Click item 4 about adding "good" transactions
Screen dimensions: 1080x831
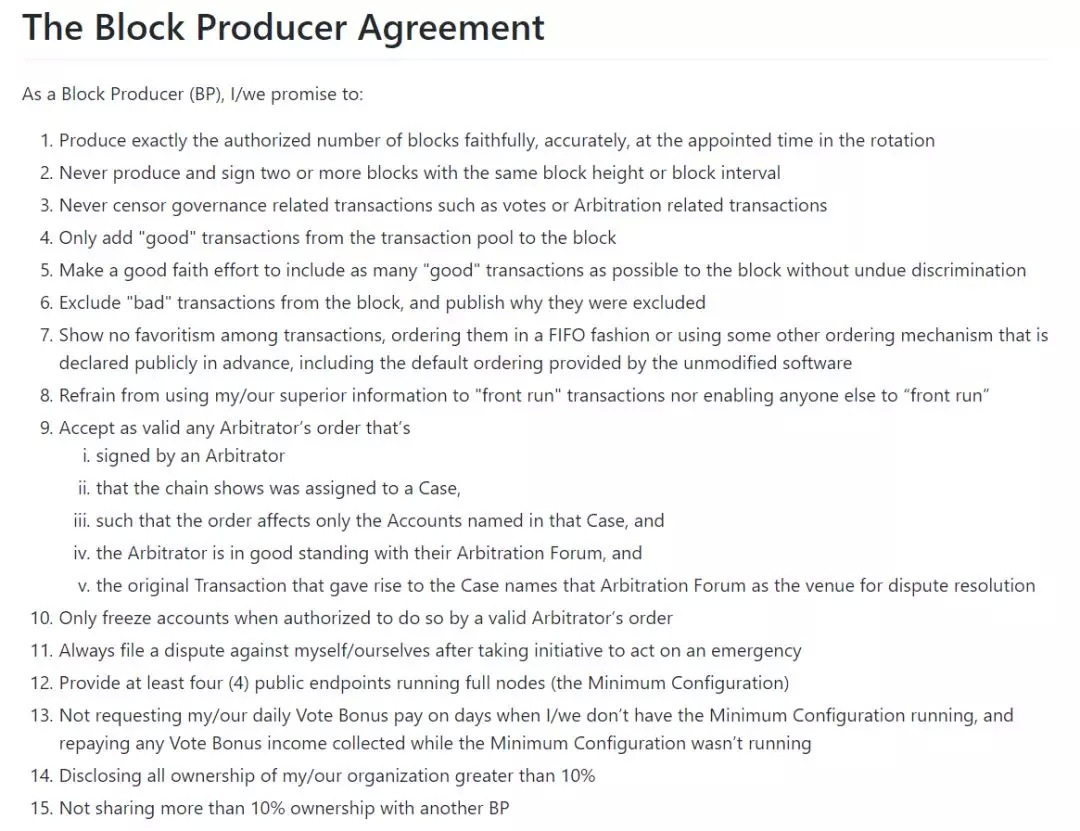click(x=337, y=237)
